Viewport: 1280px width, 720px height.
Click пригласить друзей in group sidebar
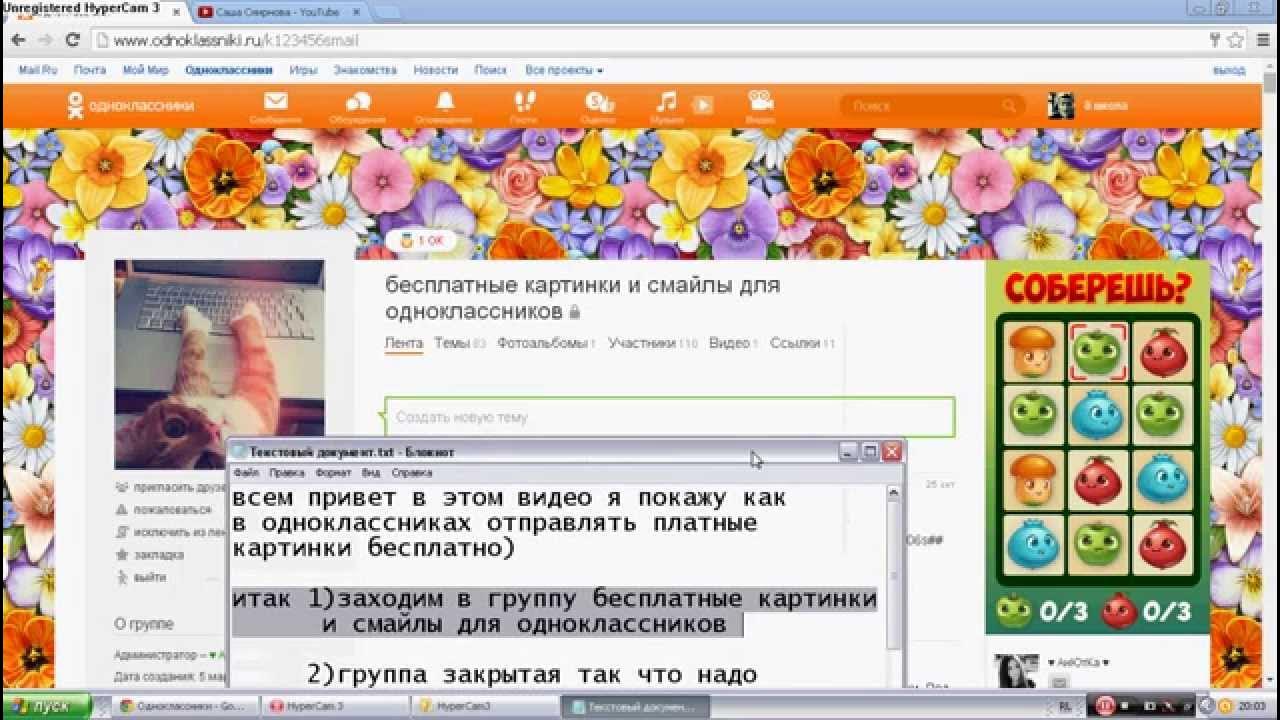(170, 487)
